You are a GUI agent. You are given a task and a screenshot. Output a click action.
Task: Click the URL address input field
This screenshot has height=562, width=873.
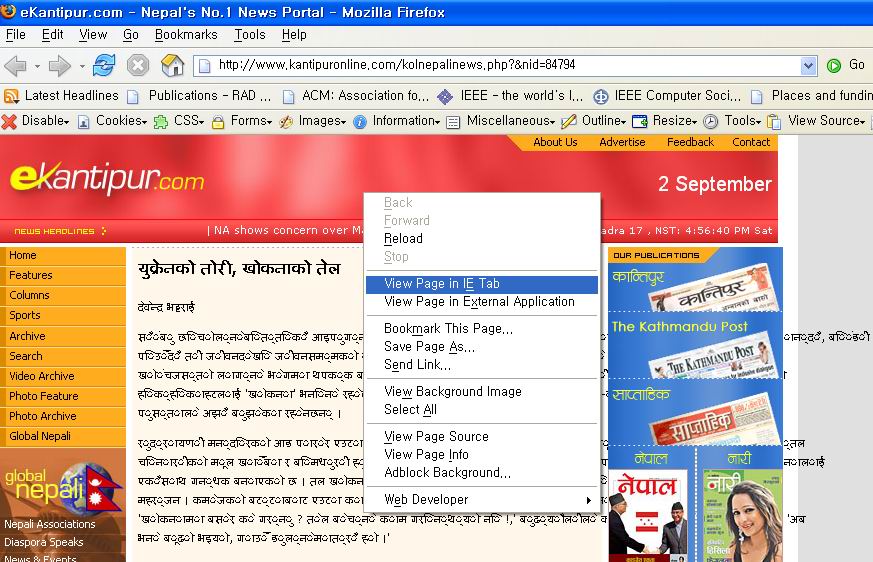[x=500, y=66]
